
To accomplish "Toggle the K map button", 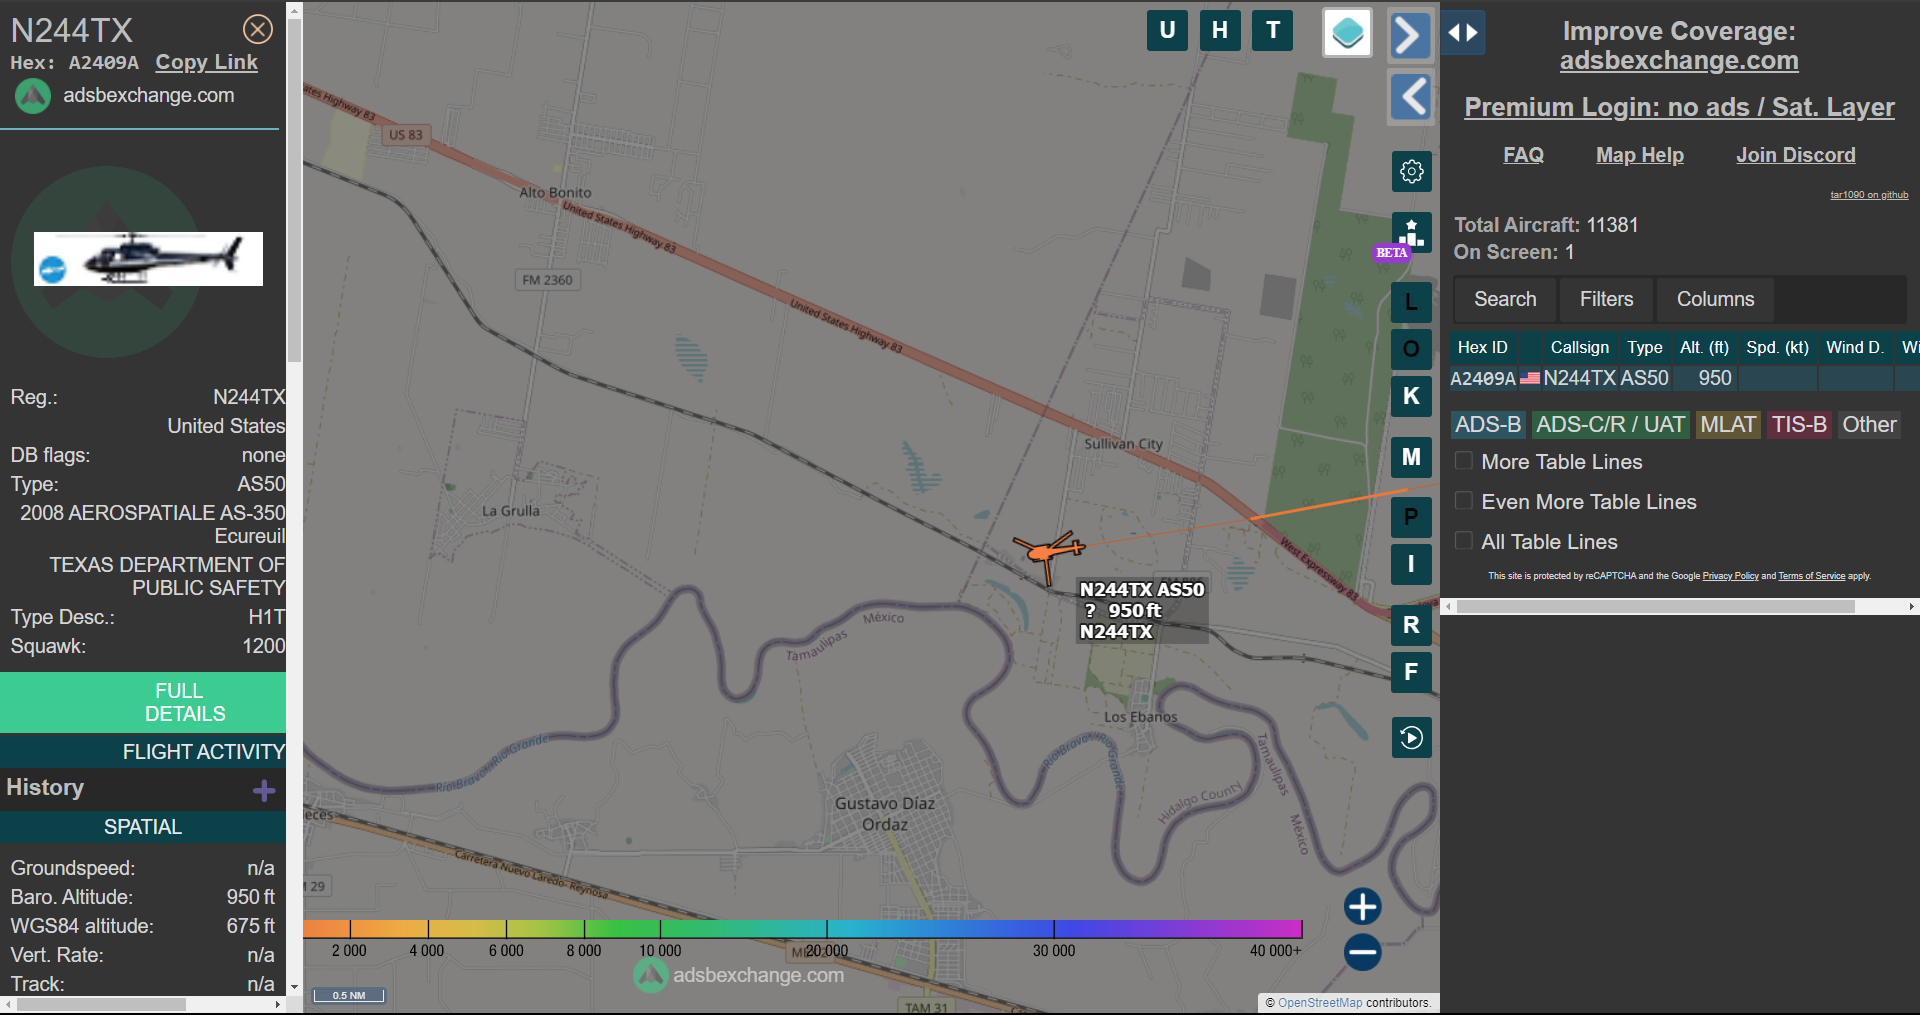I will [x=1411, y=396].
